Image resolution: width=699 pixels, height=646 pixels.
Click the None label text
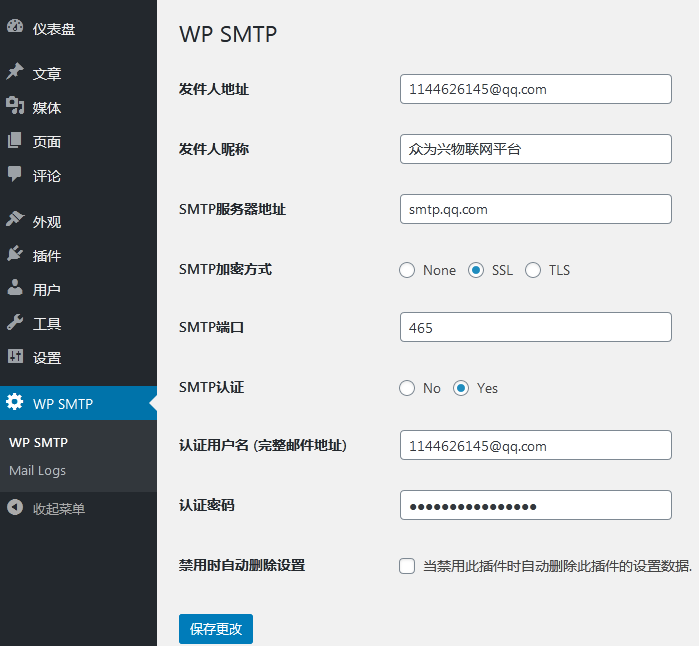pyautogui.click(x=440, y=270)
